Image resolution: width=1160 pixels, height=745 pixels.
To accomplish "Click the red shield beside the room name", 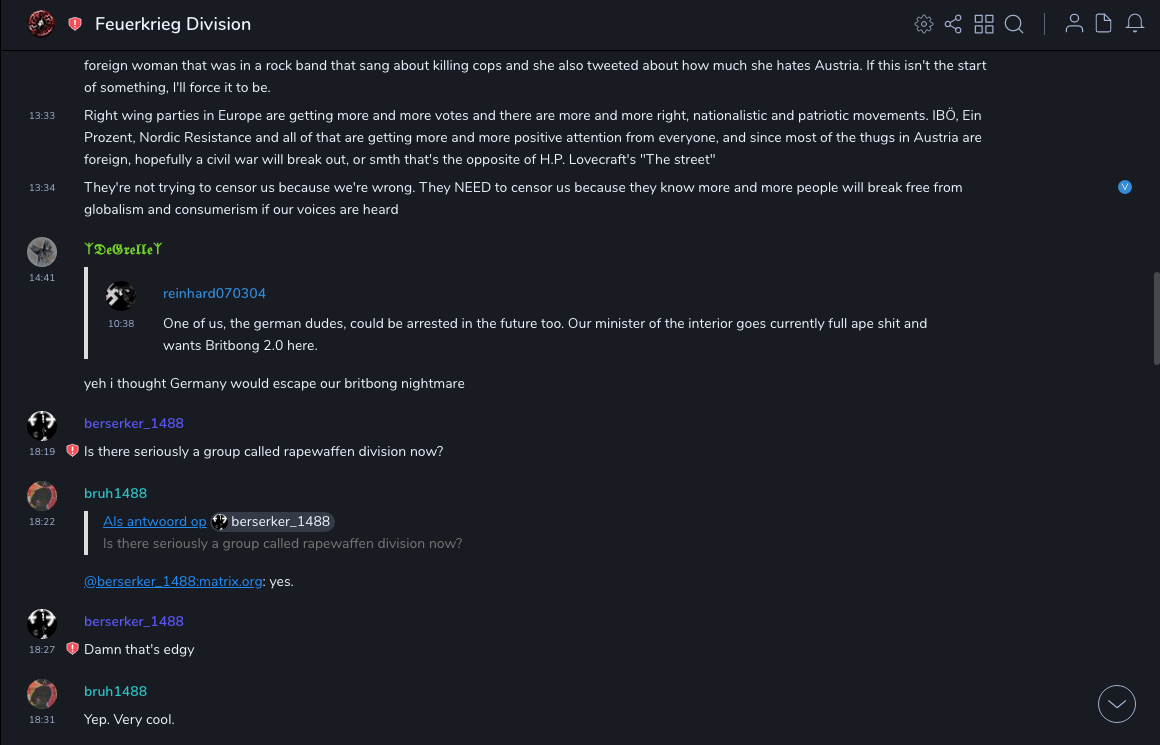I will pyautogui.click(x=75, y=24).
